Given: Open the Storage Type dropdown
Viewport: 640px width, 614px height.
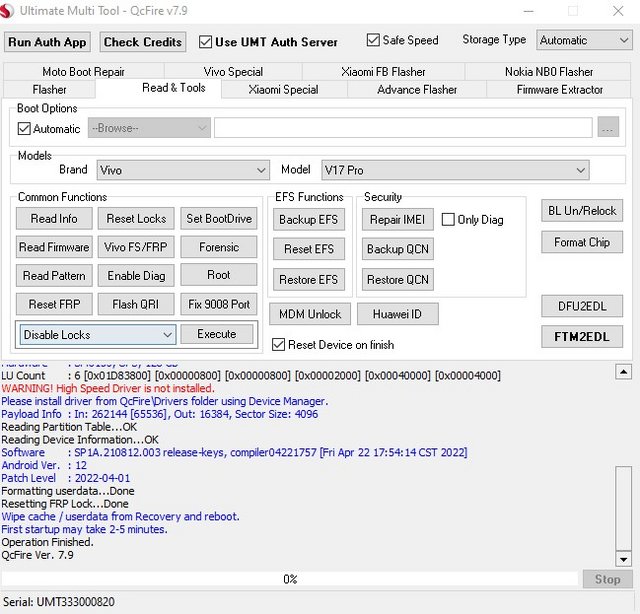Looking at the screenshot, I should point(584,40).
